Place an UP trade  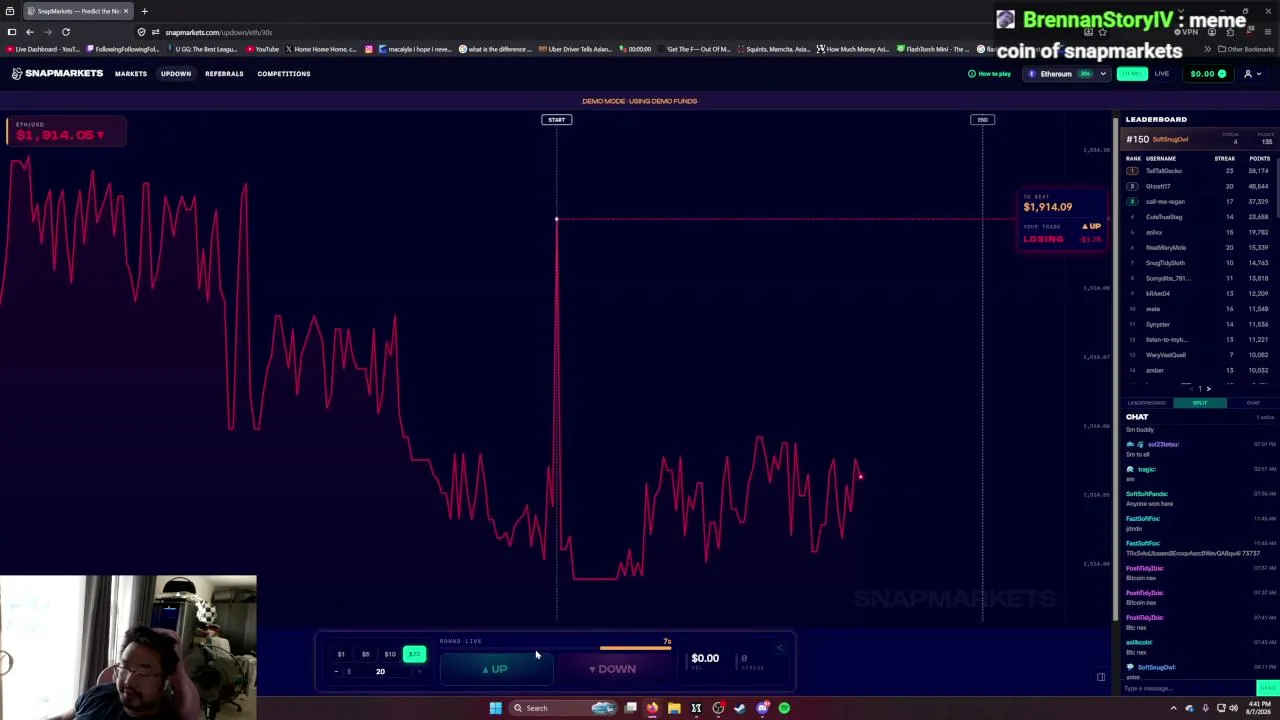coord(496,669)
